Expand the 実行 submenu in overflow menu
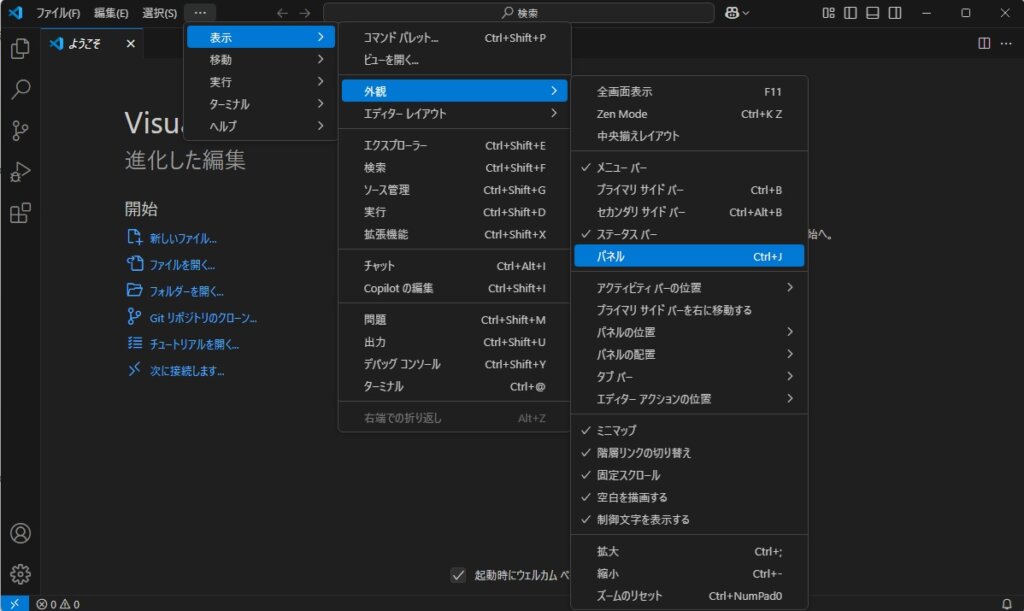The image size is (1024, 611). coord(261,82)
